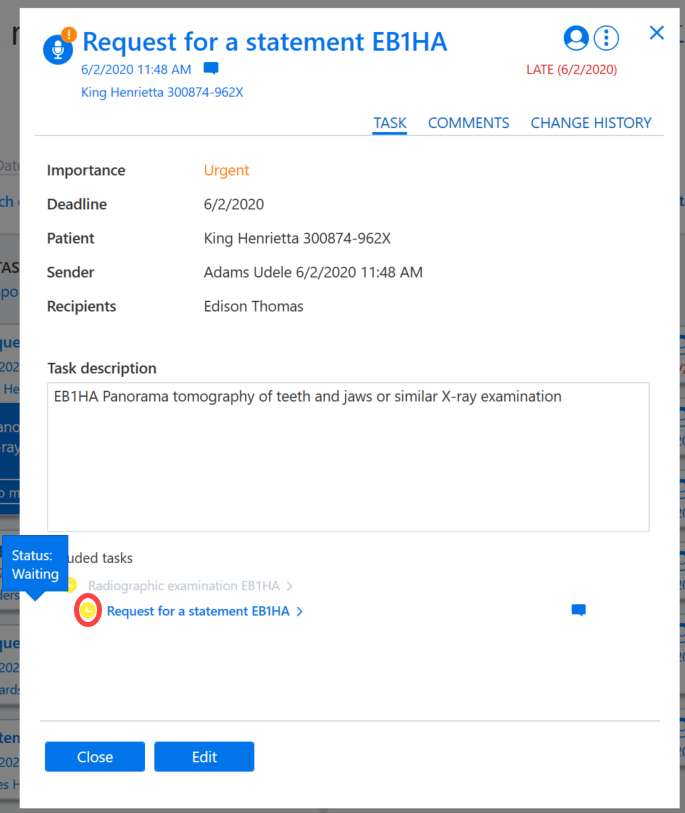685x813 pixels.
Task: Close the task dialog with X
Action: [656, 33]
